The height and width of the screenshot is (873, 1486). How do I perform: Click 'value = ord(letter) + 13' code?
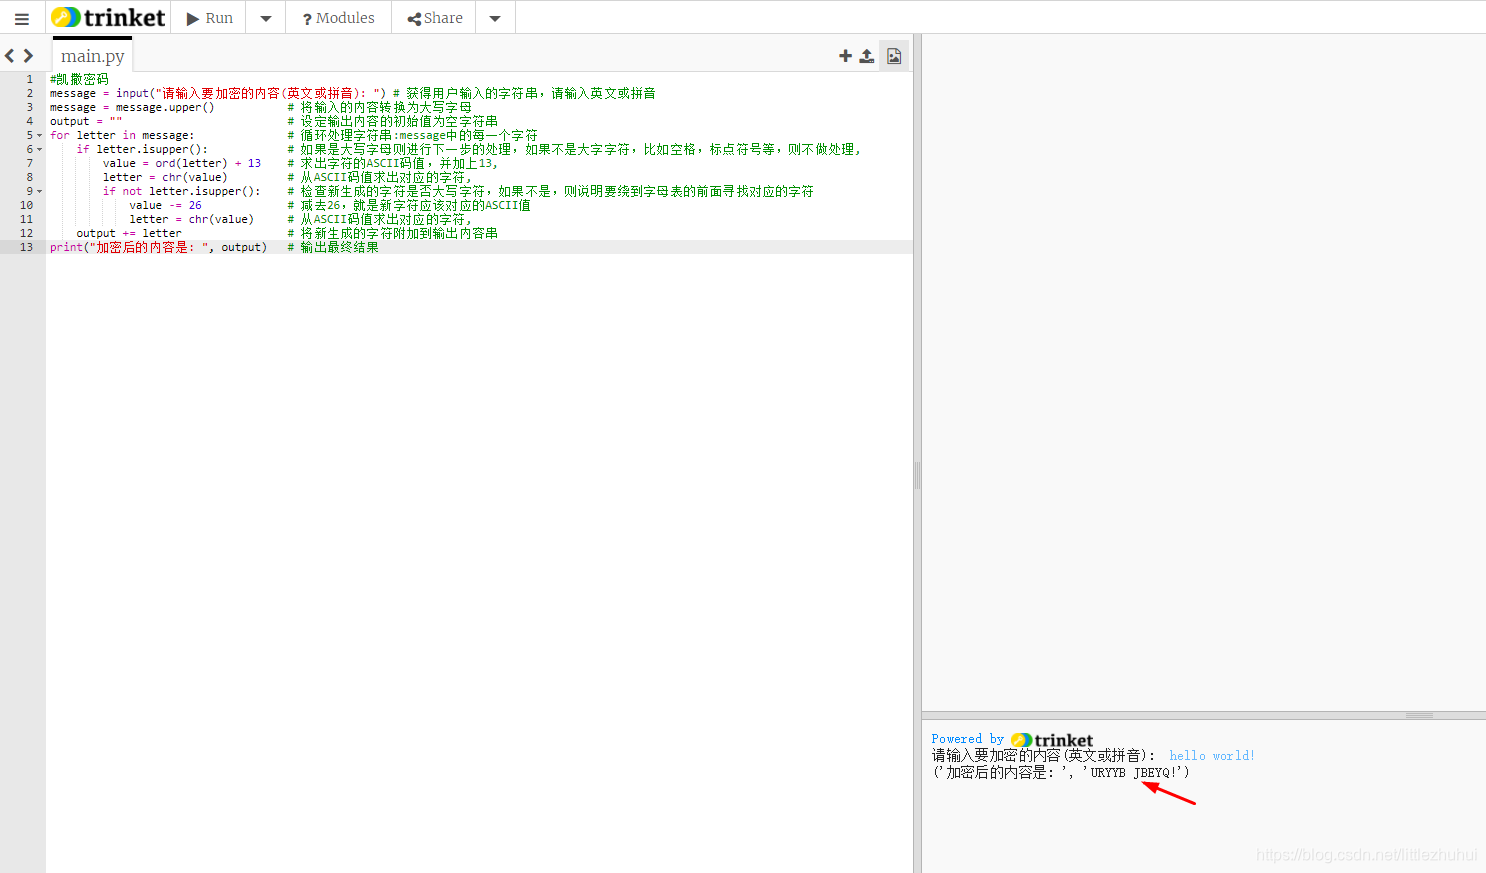(x=181, y=163)
